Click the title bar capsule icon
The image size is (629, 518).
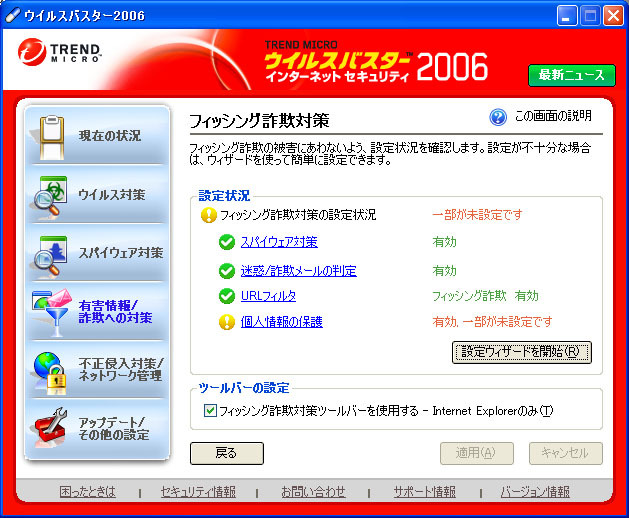pyautogui.click(x=13, y=15)
